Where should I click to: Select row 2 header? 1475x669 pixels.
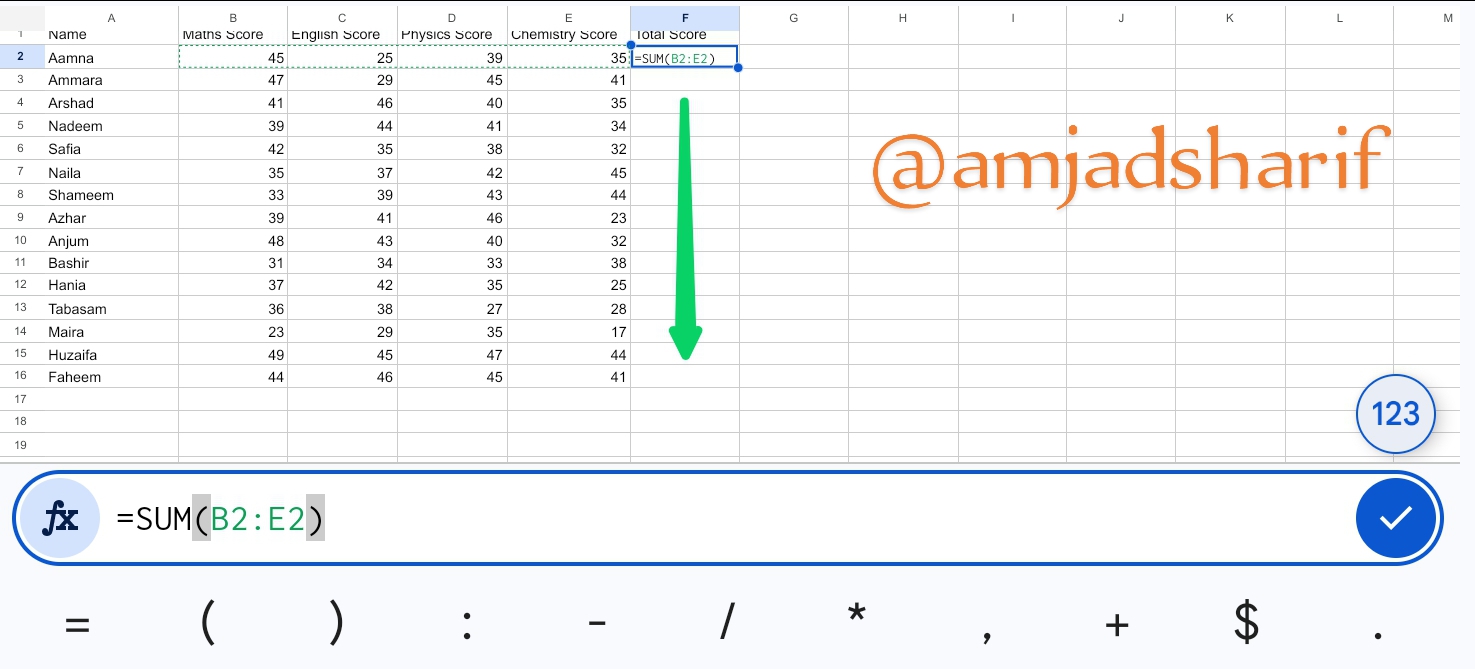coord(21,57)
